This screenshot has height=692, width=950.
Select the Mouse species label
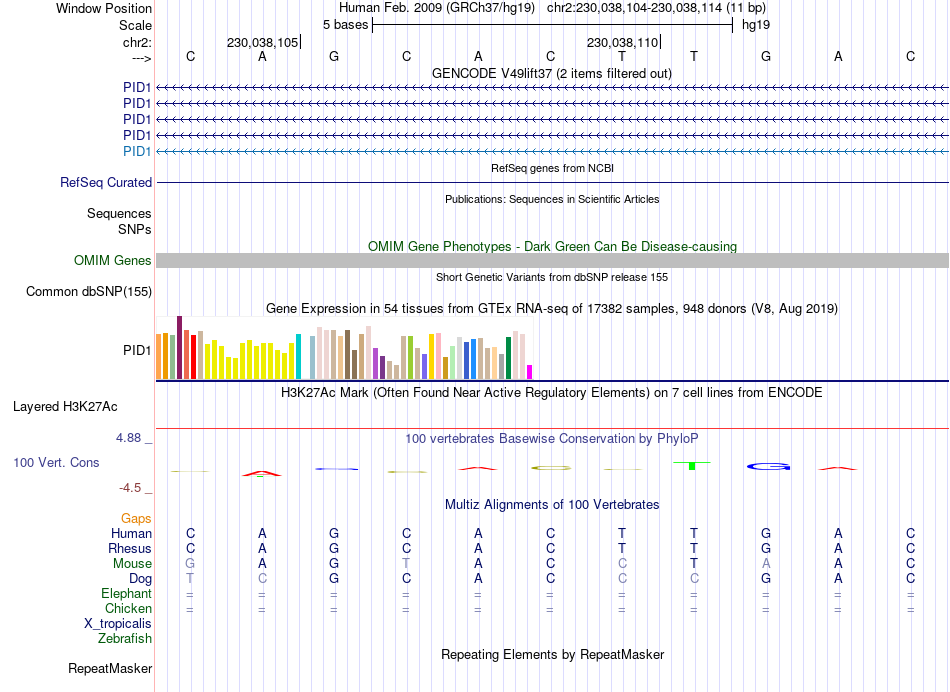coord(132,564)
